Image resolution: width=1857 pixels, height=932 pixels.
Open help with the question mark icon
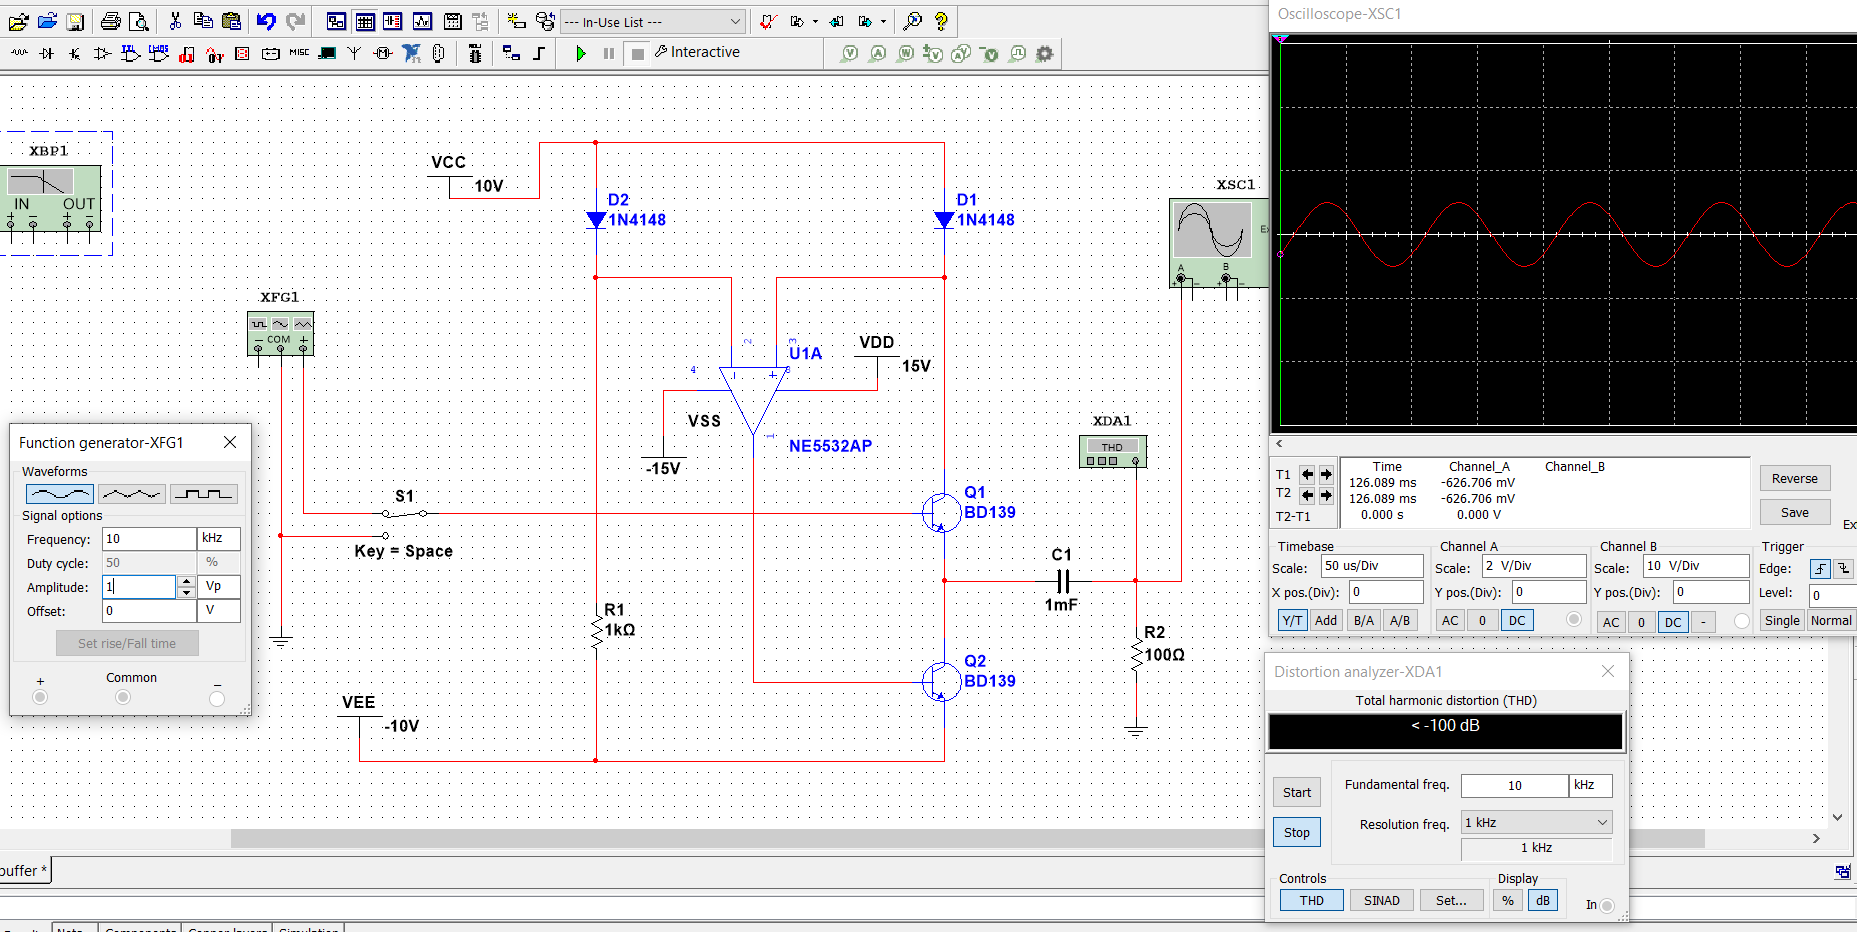[x=941, y=21]
